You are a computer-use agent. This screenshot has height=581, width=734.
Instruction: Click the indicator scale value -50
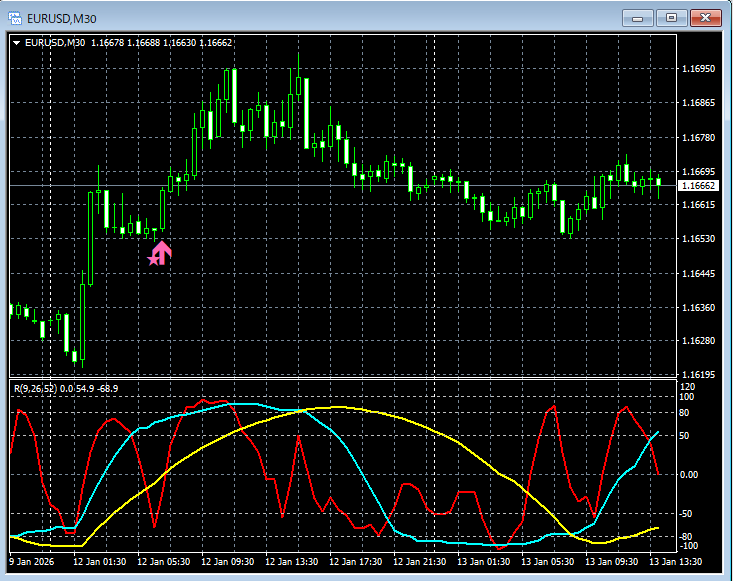click(x=684, y=514)
